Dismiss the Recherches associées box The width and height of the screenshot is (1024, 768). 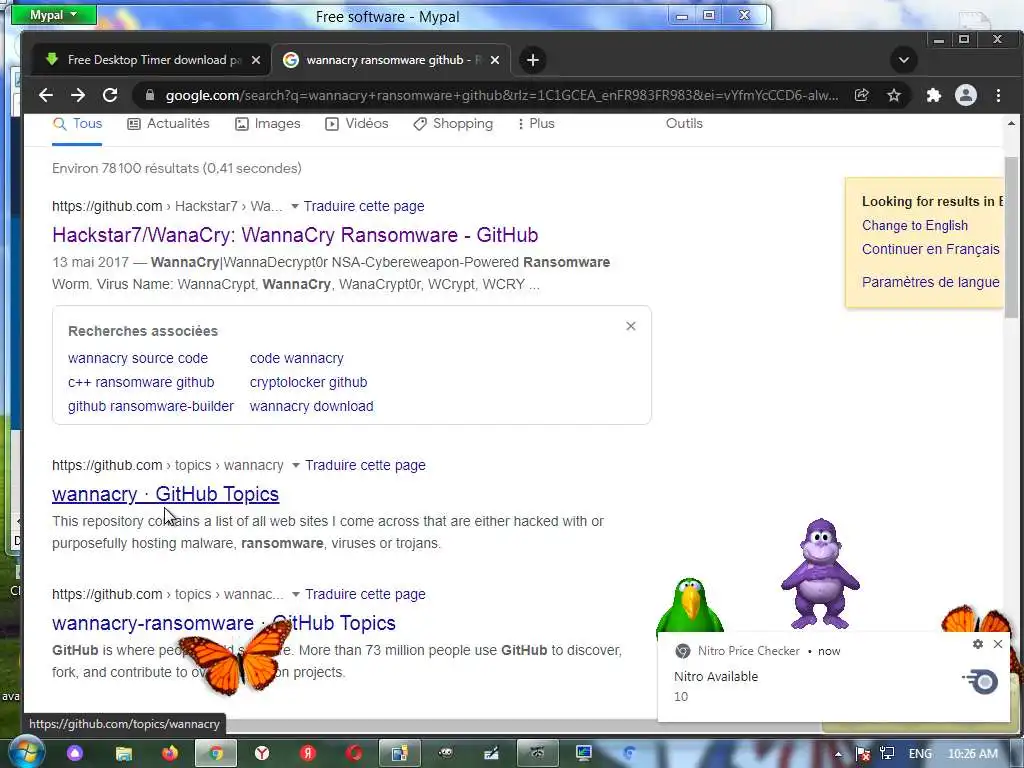(x=631, y=326)
